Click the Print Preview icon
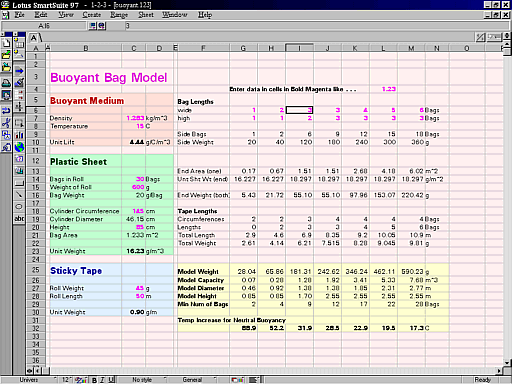Viewport: 512px width, 384px height. click(x=6, y=95)
